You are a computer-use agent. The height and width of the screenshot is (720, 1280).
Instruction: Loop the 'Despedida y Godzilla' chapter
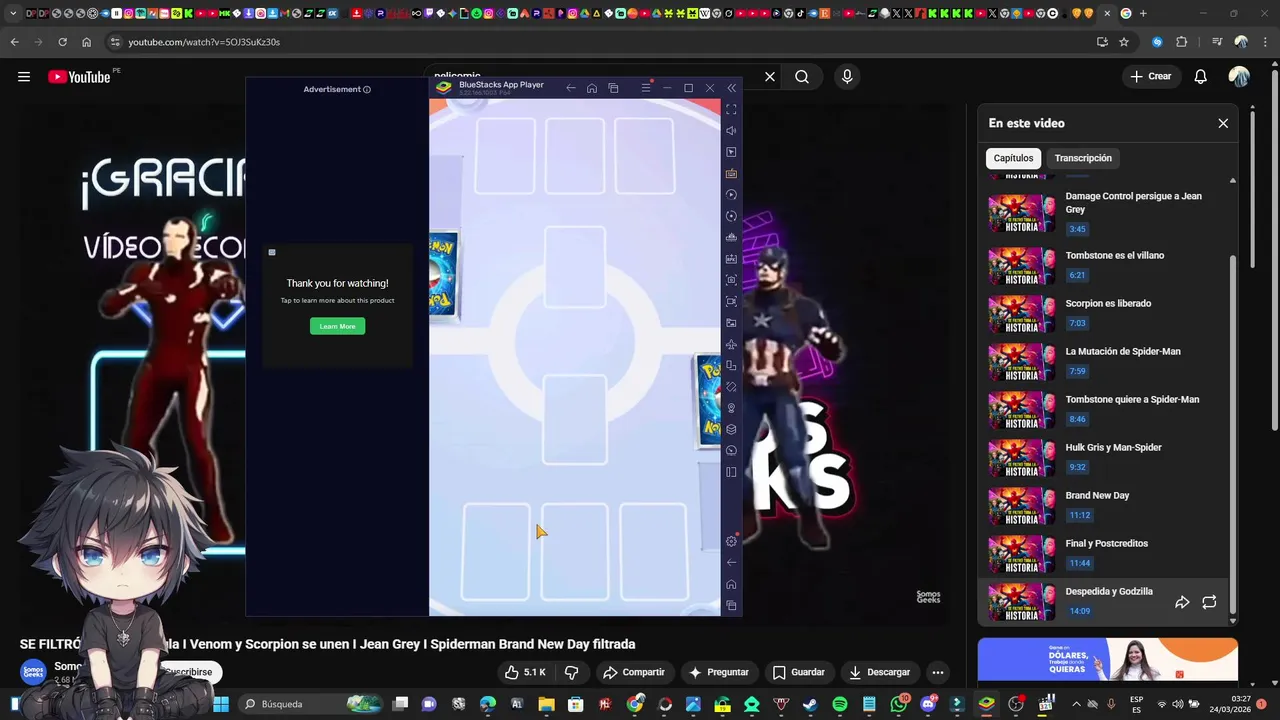coord(1209,602)
